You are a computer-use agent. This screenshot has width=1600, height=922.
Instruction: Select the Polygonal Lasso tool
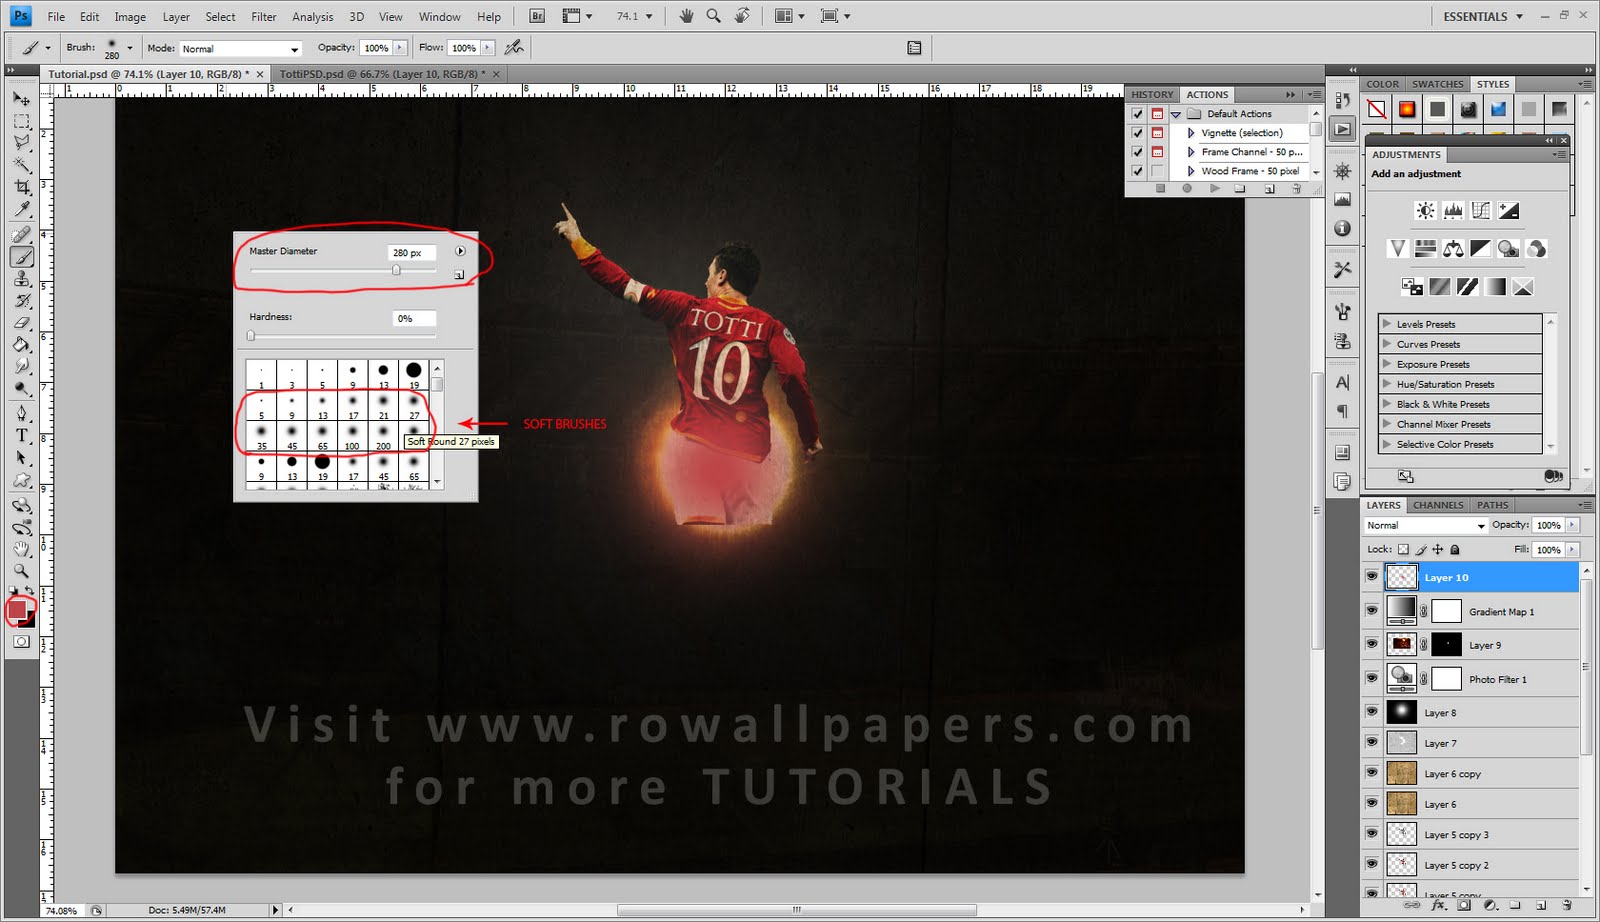point(21,143)
